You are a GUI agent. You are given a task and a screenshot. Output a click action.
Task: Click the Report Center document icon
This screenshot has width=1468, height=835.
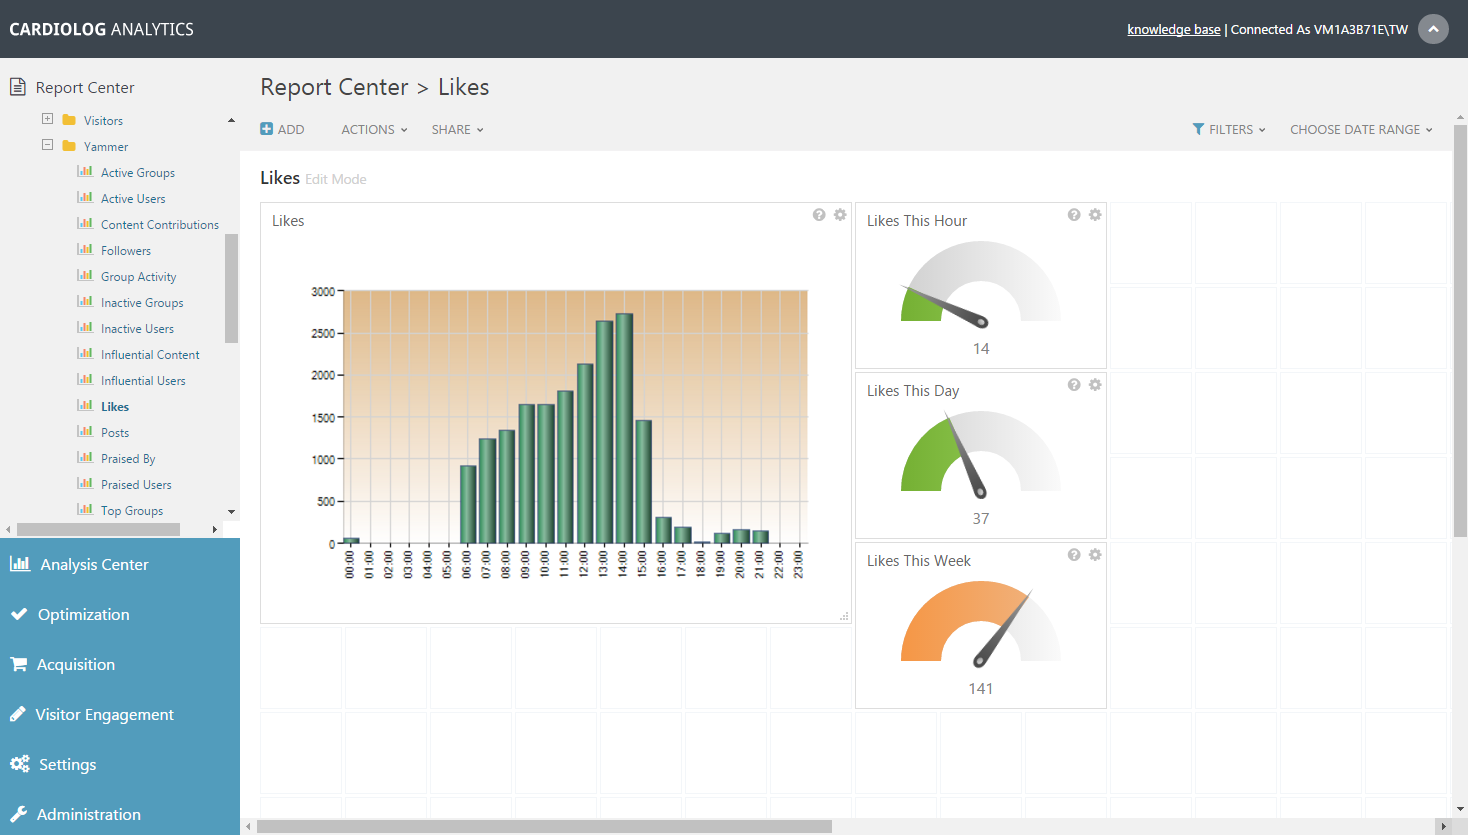[x=18, y=87]
